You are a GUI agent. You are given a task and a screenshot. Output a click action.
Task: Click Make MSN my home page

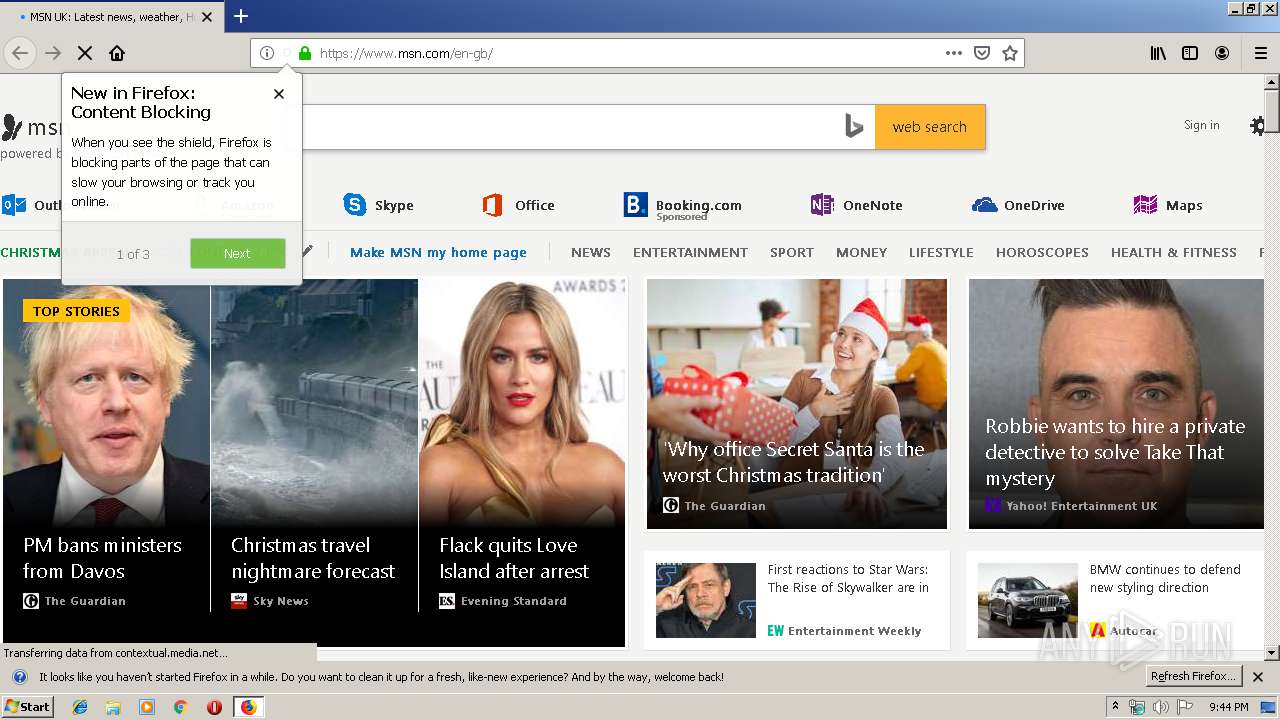pyautogui.click(x=438, y=252)
